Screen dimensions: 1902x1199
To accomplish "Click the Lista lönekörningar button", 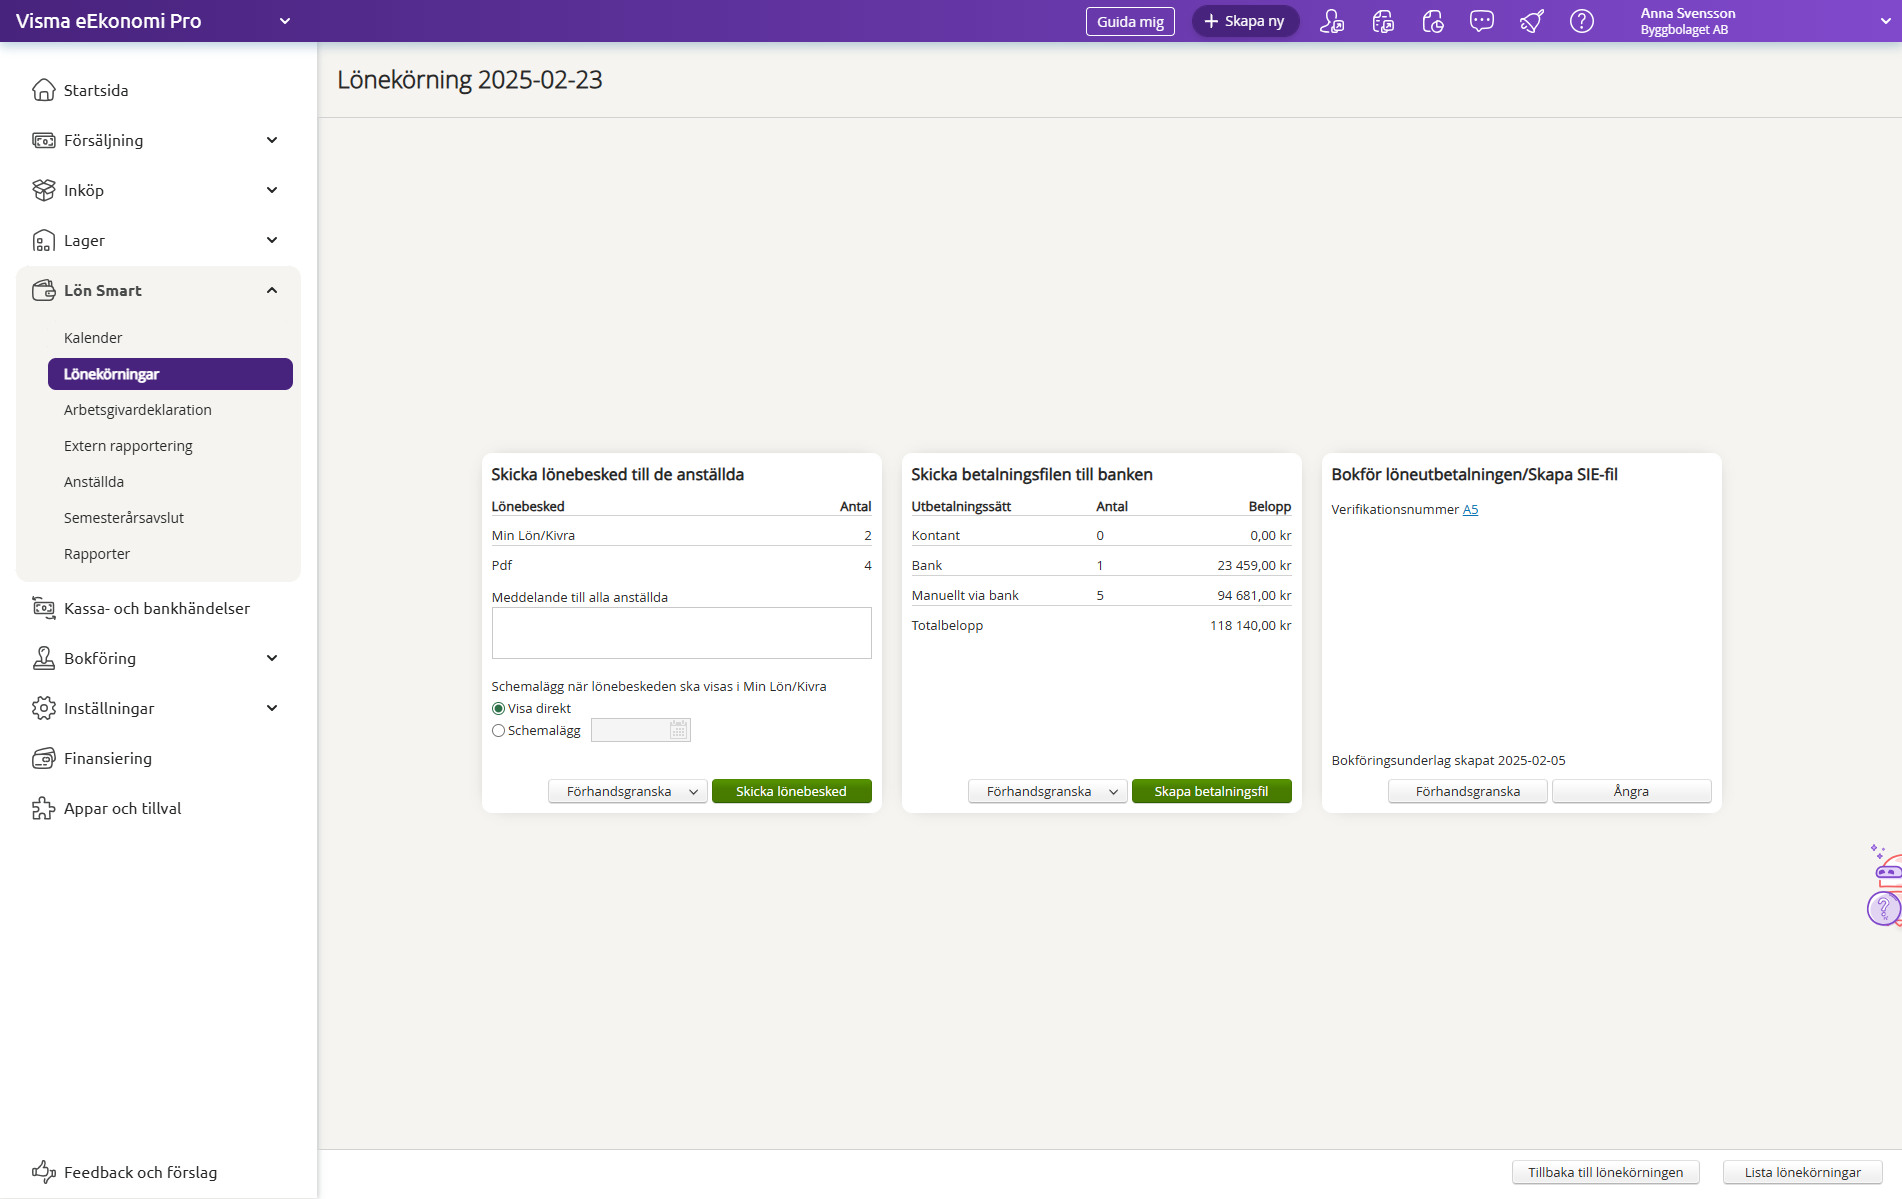I will coord(1803,1172).
